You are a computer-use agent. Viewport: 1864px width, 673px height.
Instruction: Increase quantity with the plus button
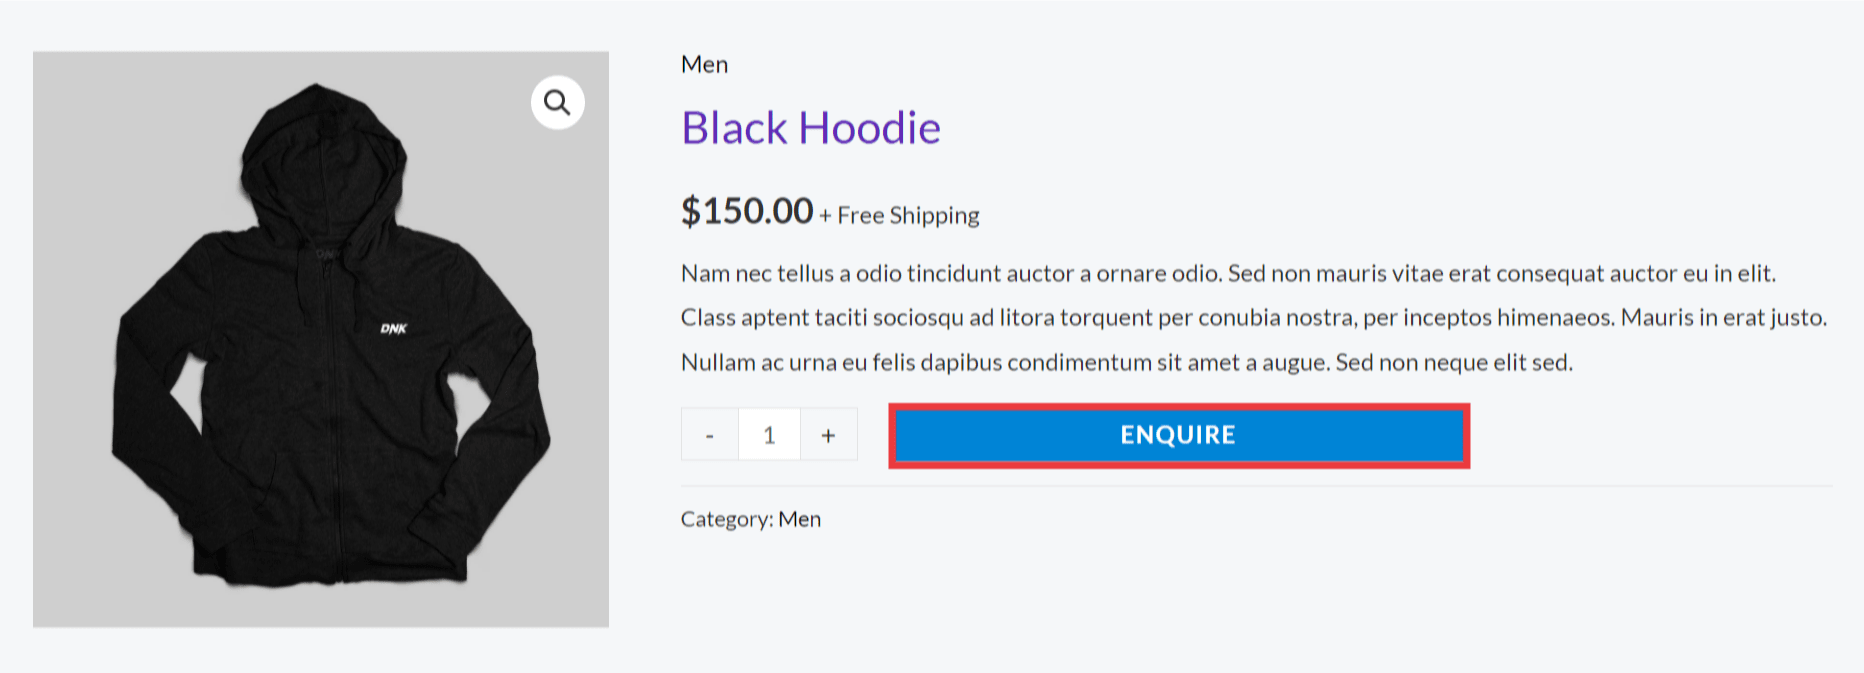(828, 435)
